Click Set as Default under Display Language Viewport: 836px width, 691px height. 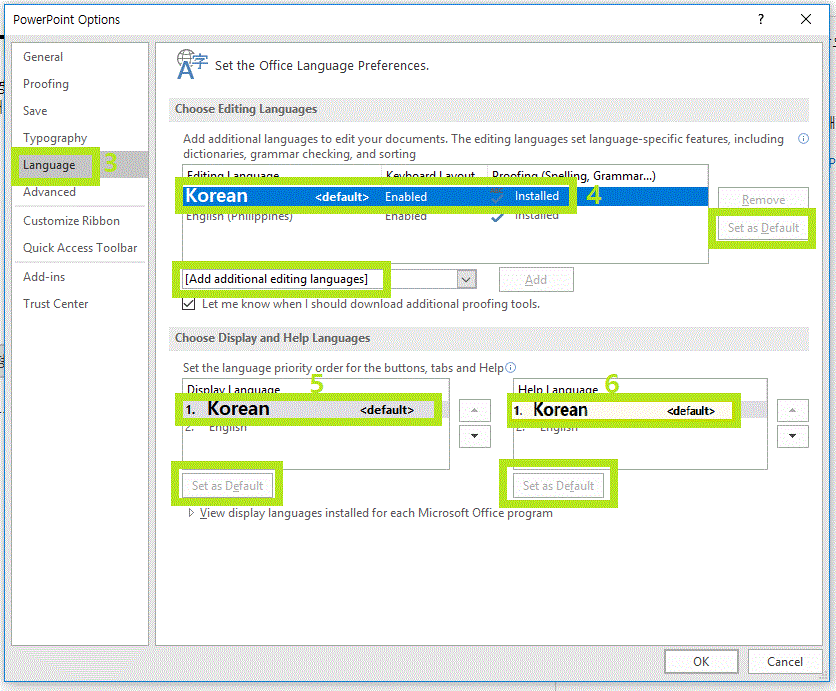(228, 486)
